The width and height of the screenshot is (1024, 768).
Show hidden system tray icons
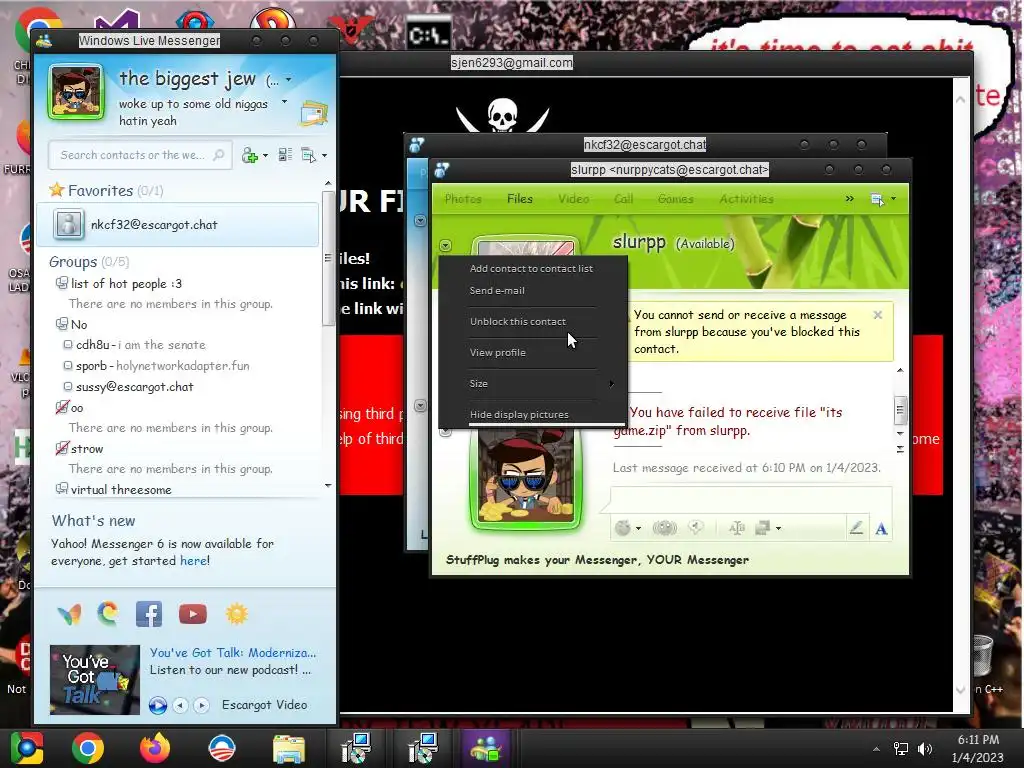(x=876, y=749)
